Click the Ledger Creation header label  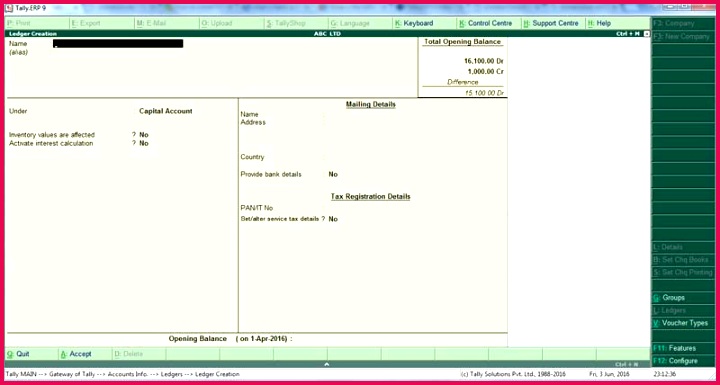pos(33,34)
